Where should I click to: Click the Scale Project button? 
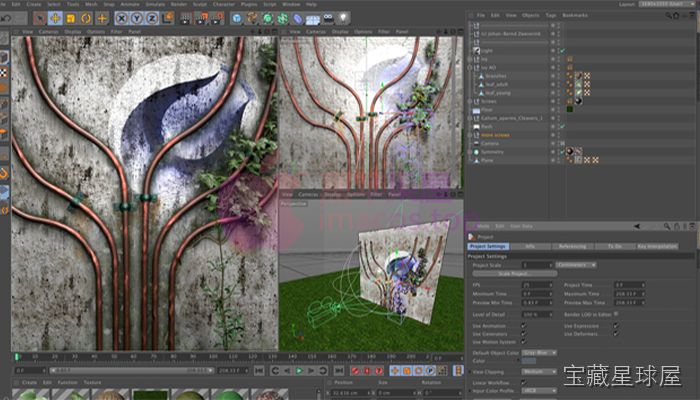(x=515, y=274)
